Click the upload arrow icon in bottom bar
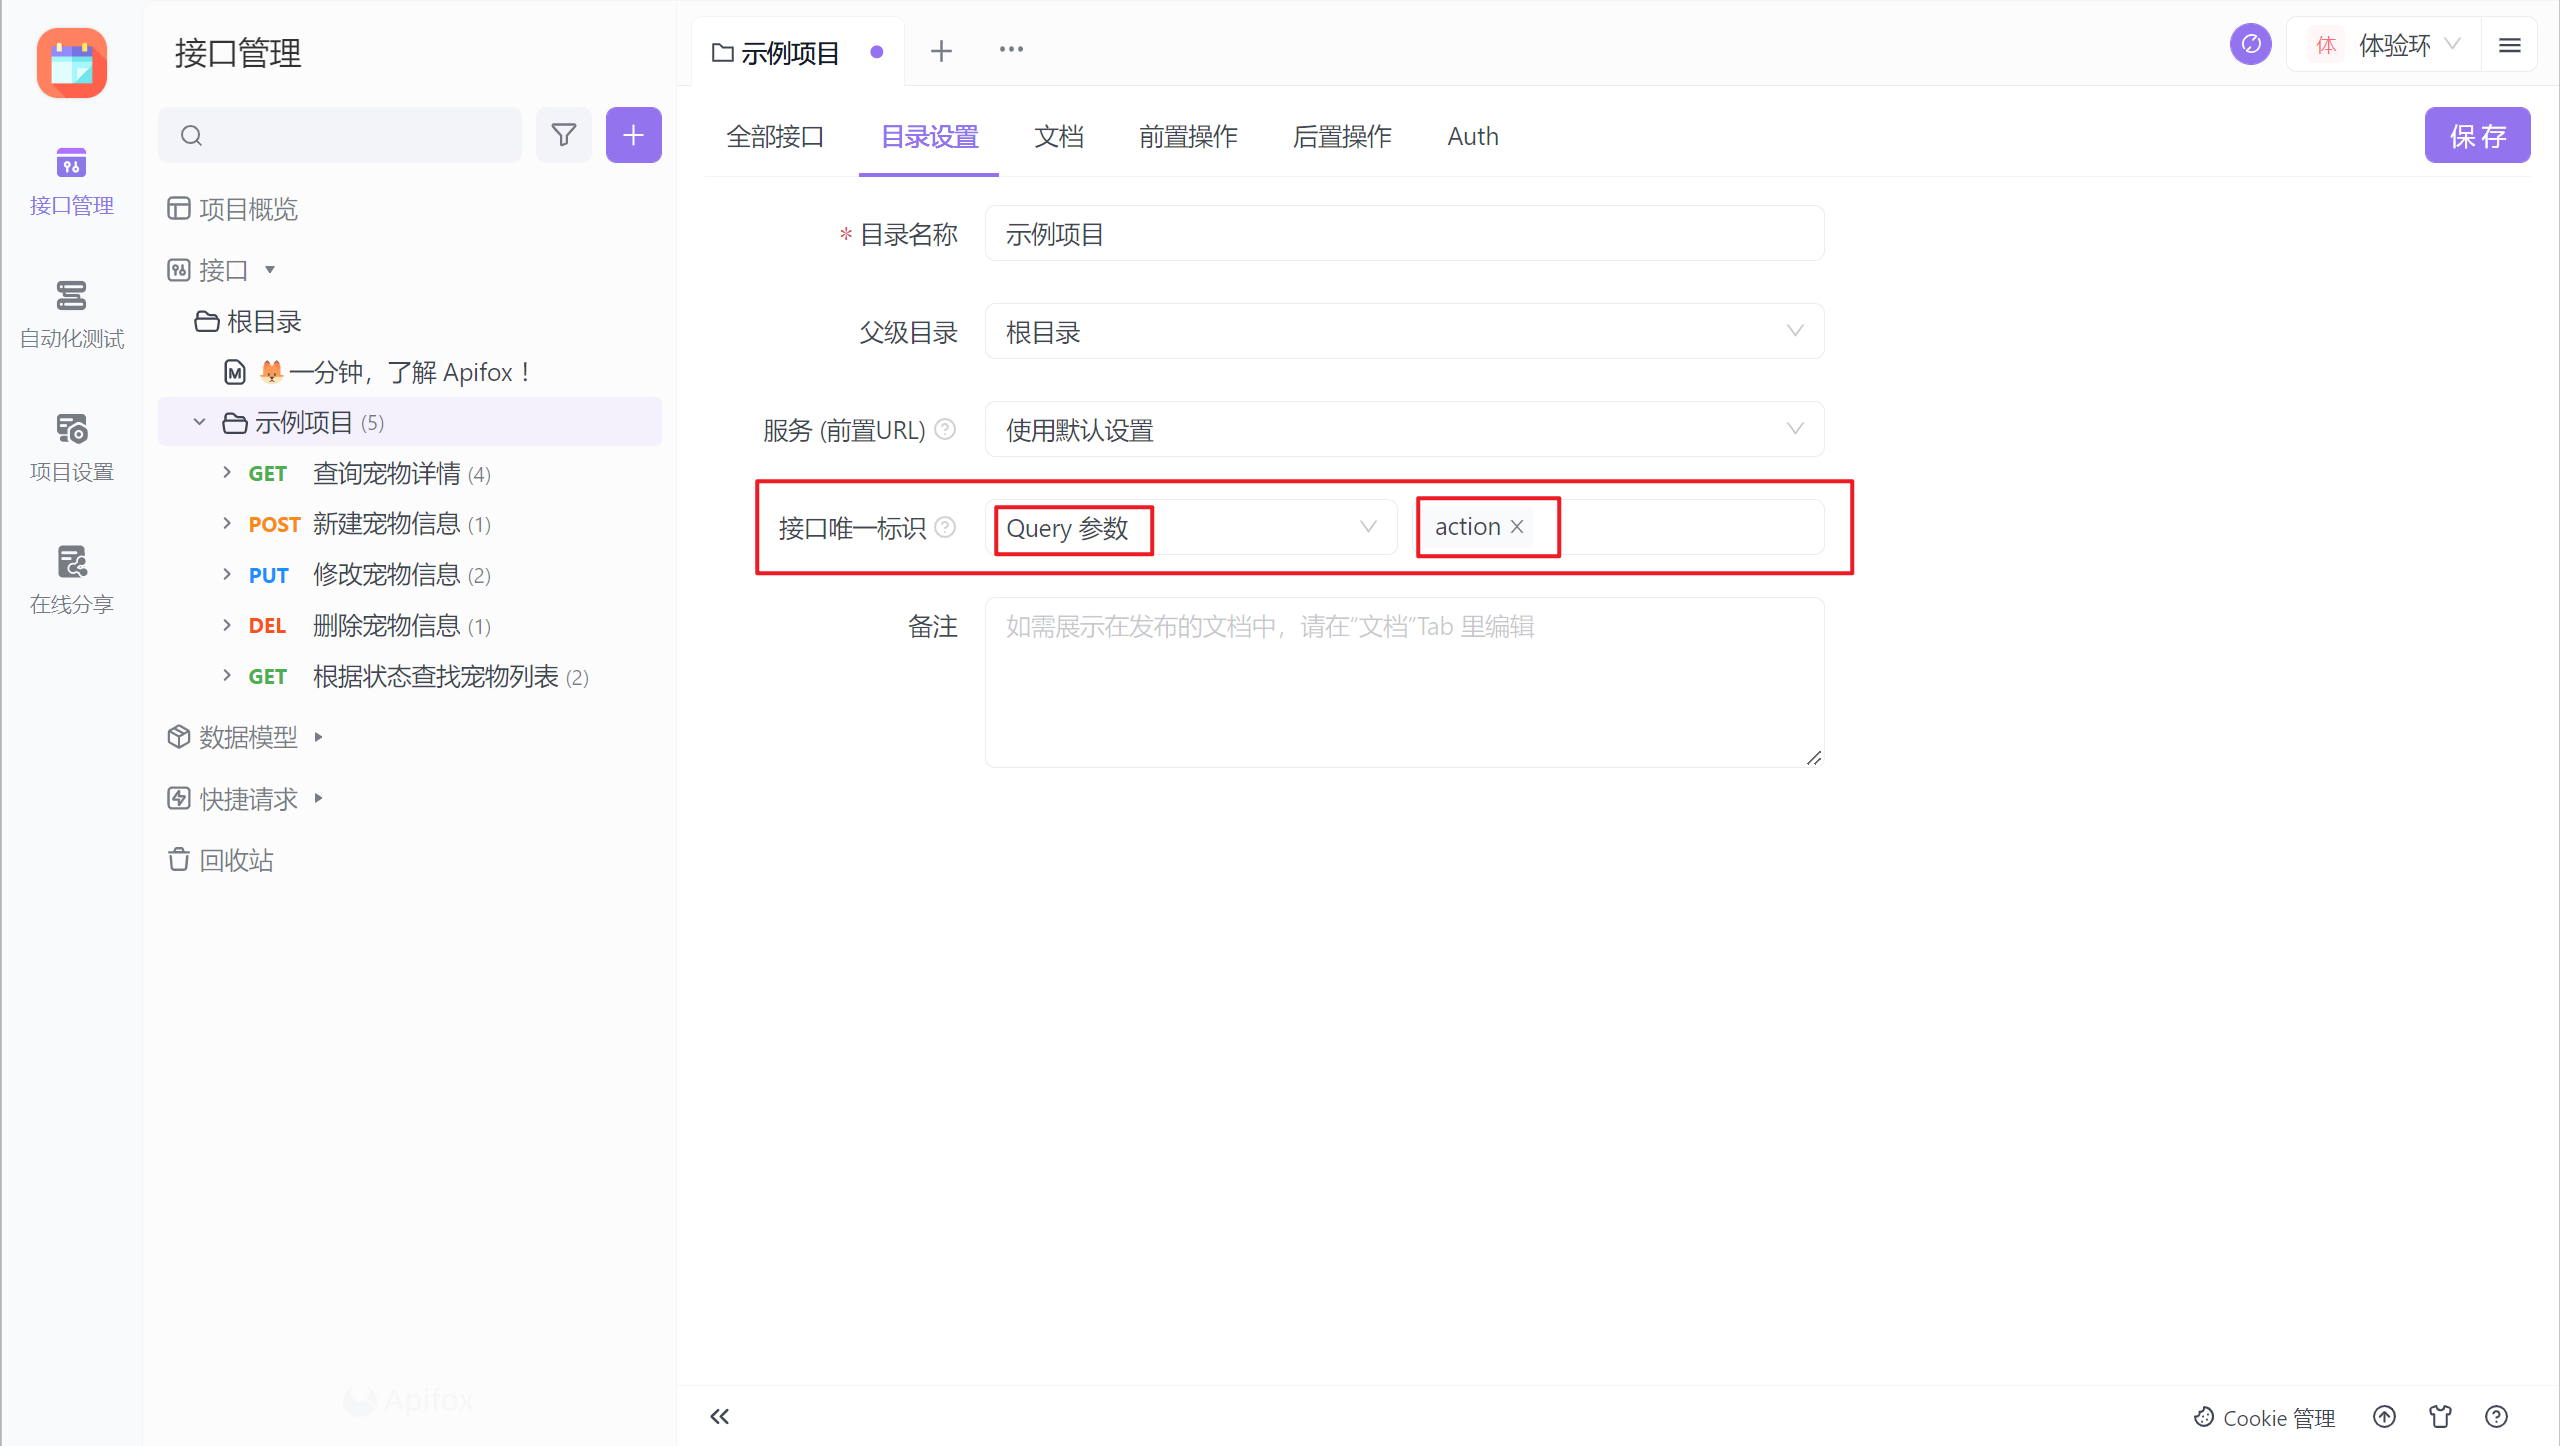Image resolution: width=2560 pixels, height=1446 pixels. click(2385, 1417)
